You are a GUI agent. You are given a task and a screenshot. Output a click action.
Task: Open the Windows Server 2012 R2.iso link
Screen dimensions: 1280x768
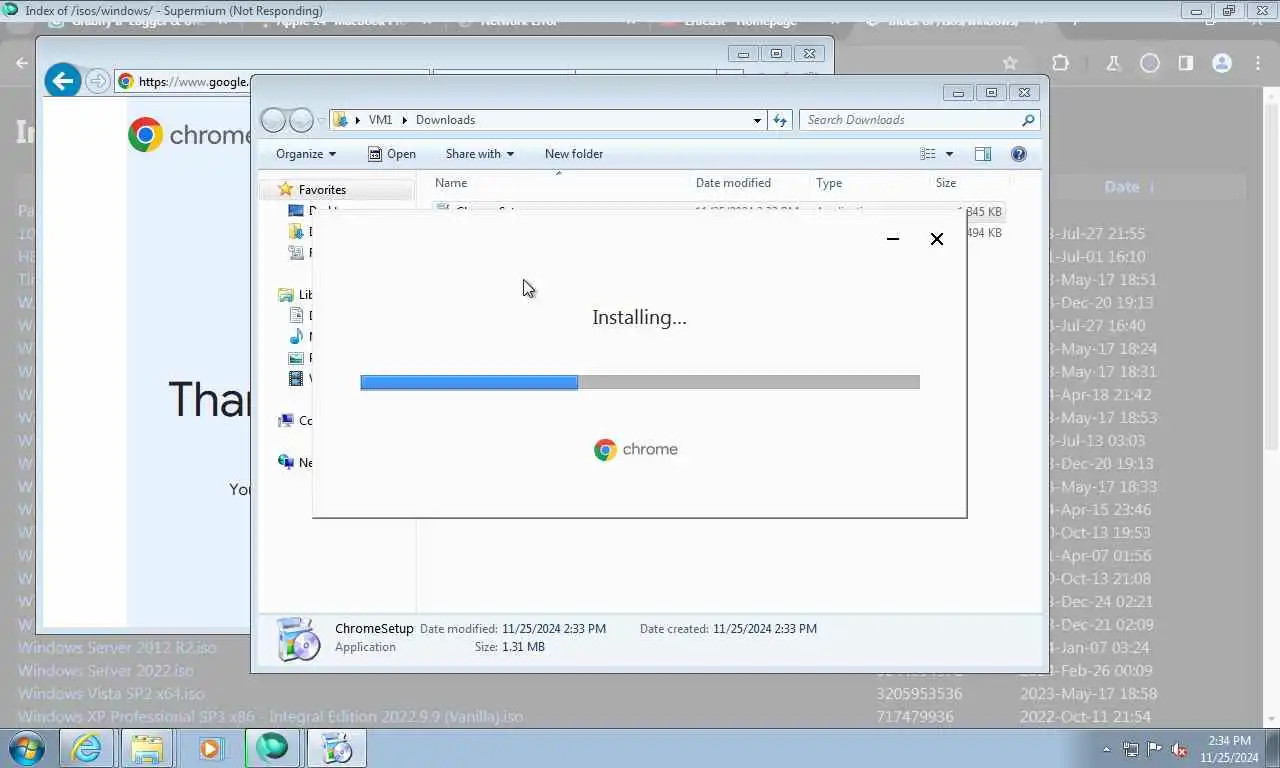[x=117, y=647]
